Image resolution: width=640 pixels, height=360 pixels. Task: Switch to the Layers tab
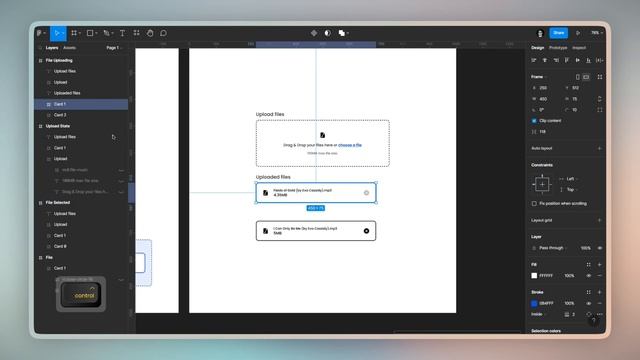[x=52, y=48]
